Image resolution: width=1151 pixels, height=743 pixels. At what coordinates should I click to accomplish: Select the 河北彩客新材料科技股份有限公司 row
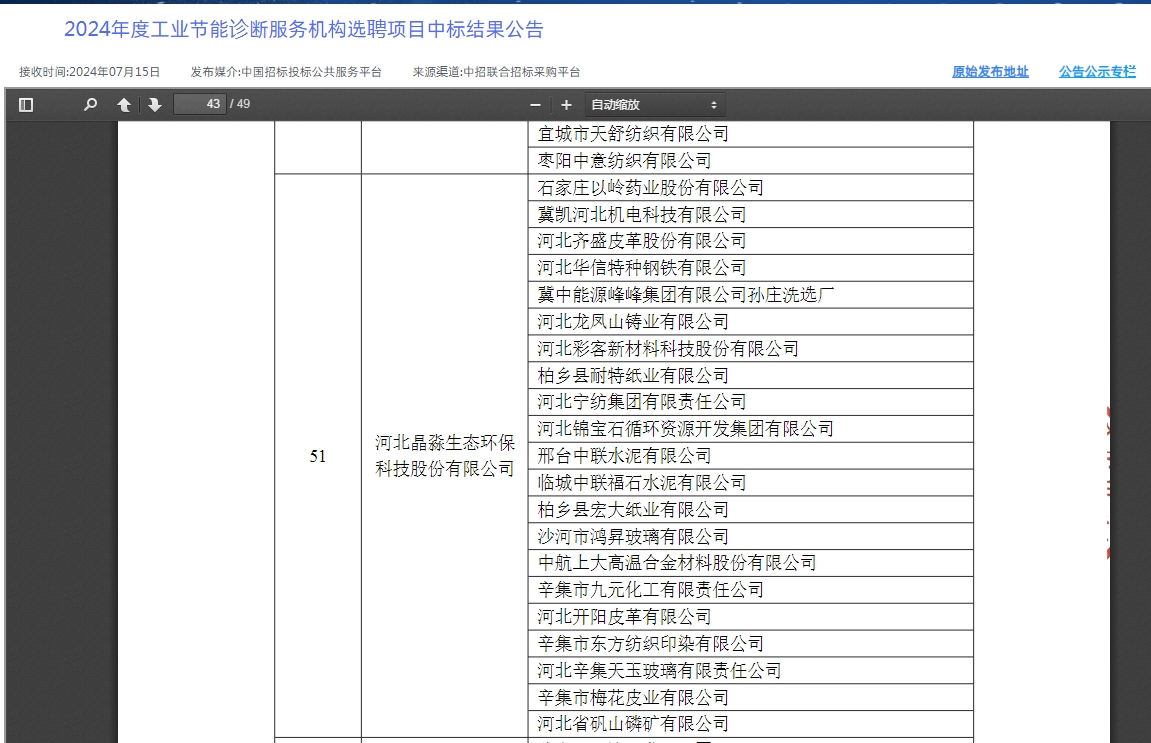pyautogui.click(x=751, y=349)
